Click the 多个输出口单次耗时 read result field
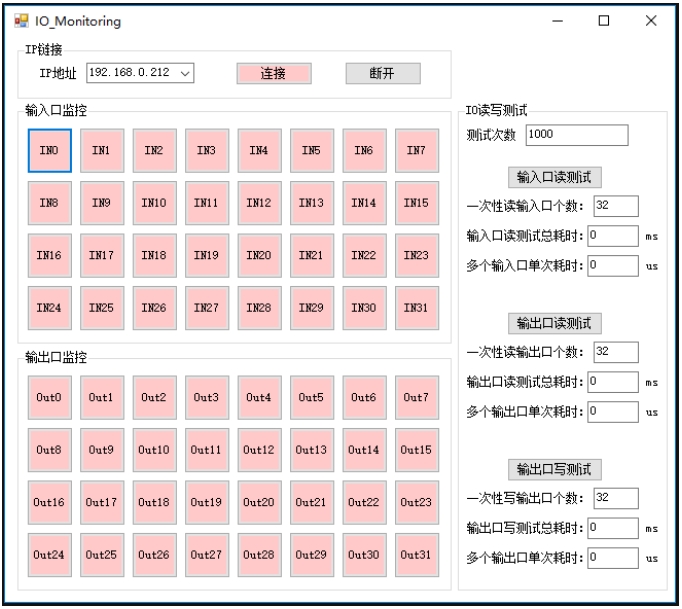 613,412
